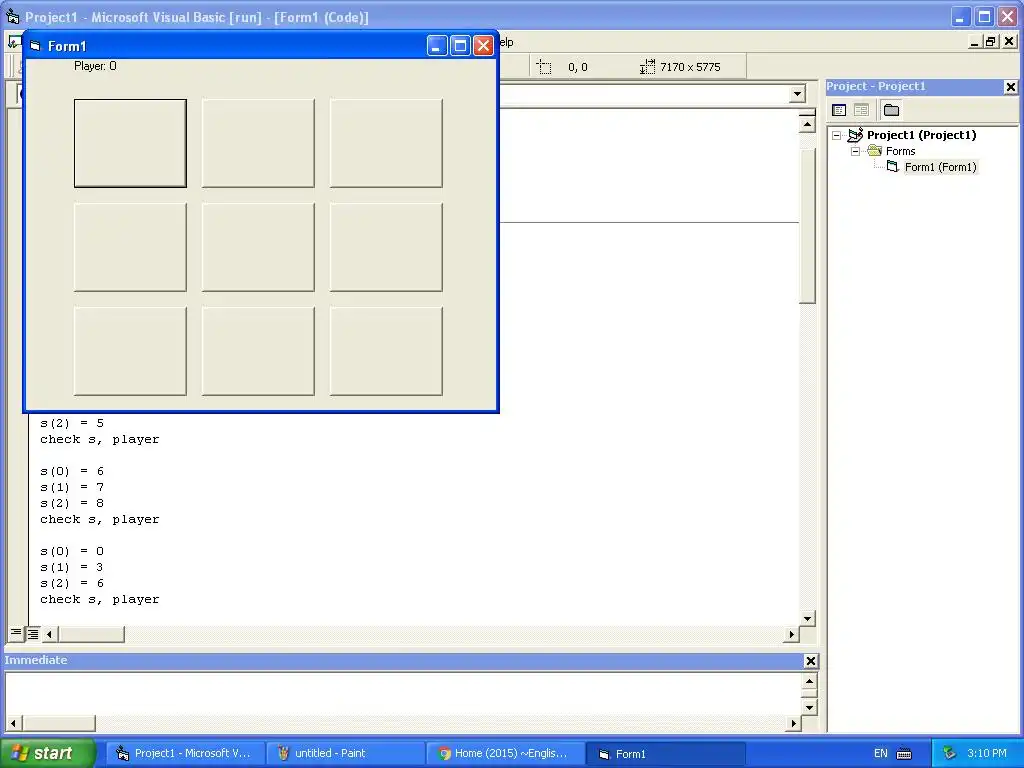Click the Form1 taskbar button
The width and height of the screenshot is (1024, 768).
click(x=666, y=754)
